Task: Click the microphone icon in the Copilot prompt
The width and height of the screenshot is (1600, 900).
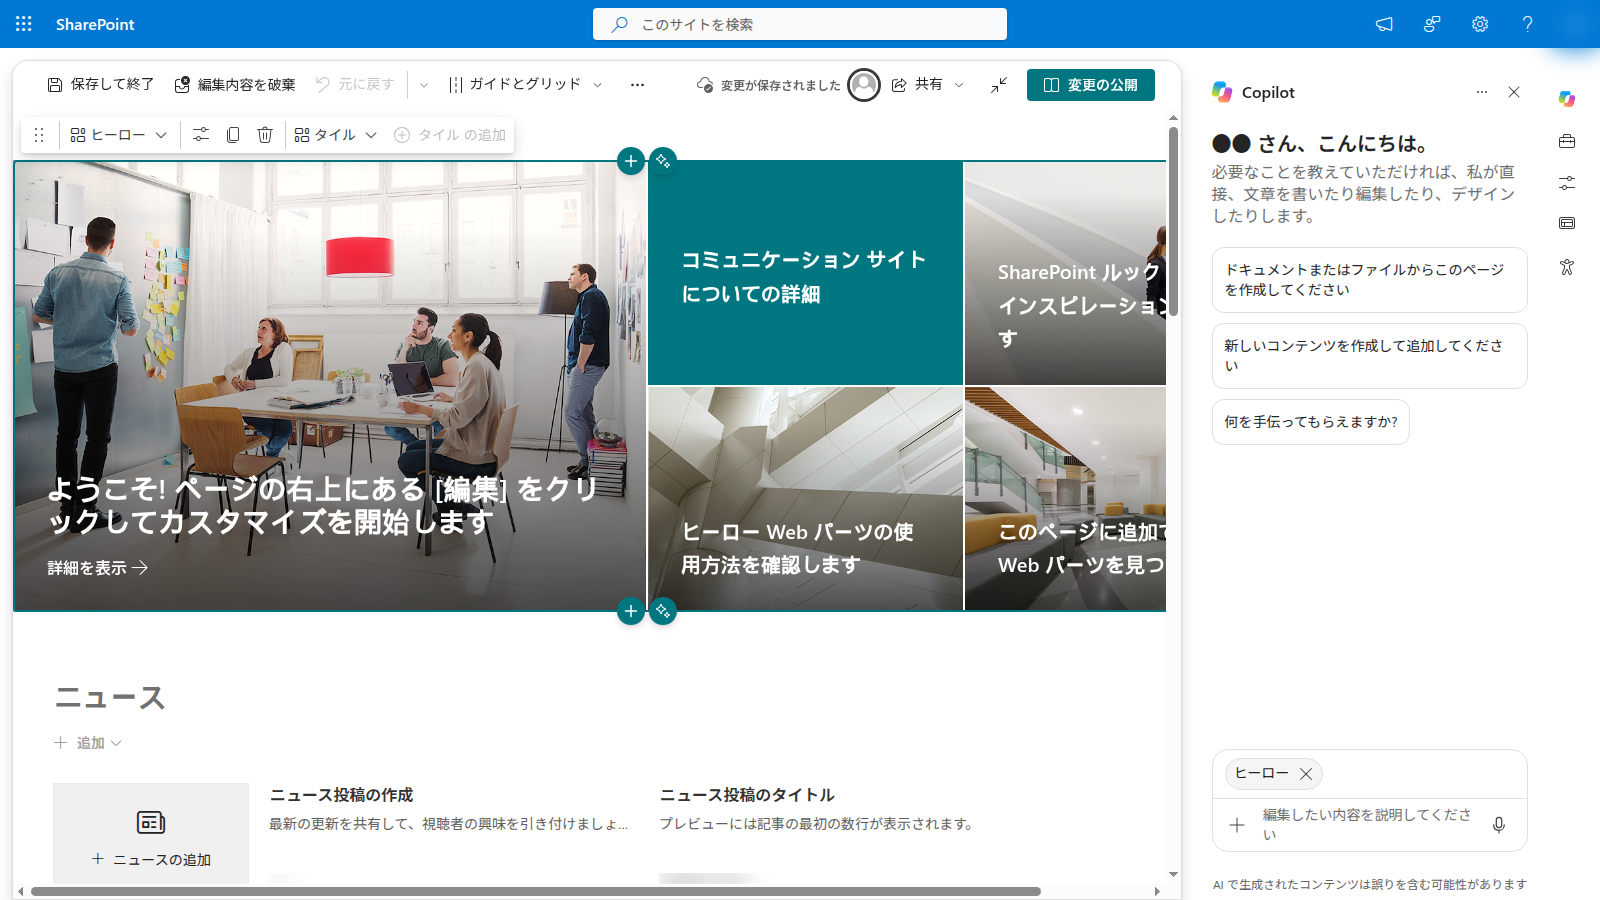Action: point(1499,825)
